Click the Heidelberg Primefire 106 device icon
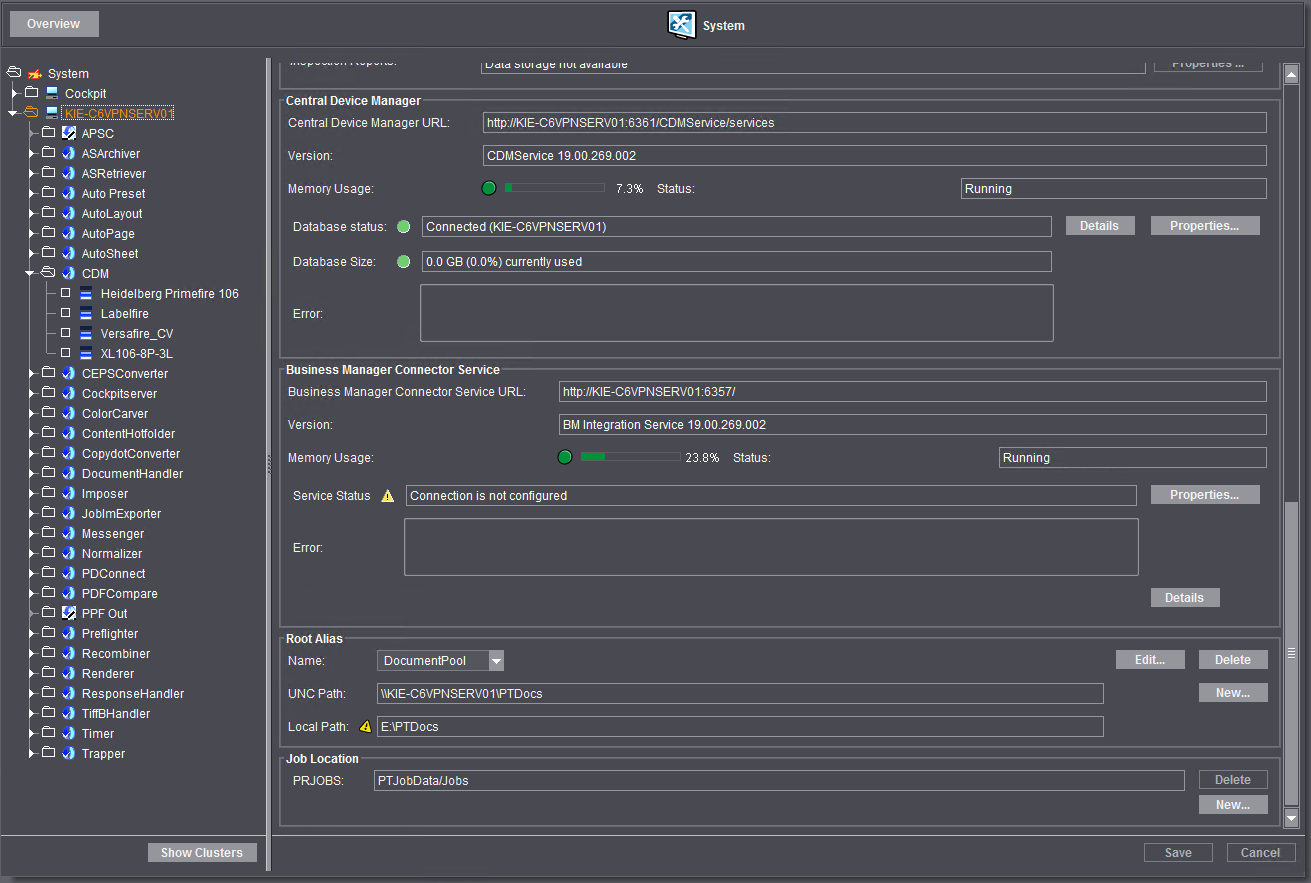The height and width of the screenshot is (883, 1311). (x=86, y=294)
